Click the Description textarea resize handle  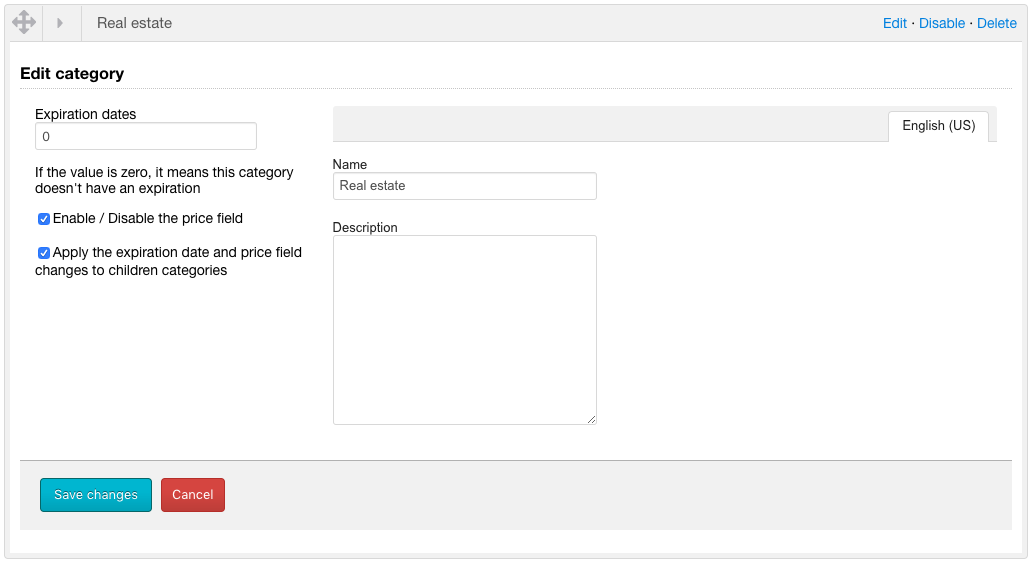click(x=591, y=419)
